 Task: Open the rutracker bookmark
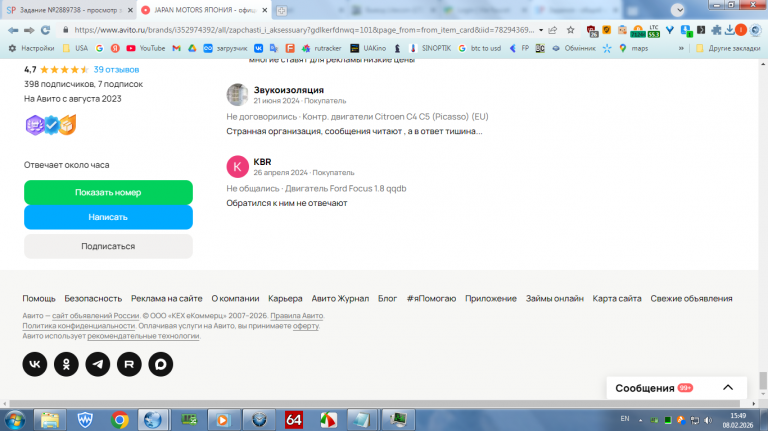tap(321, 48)
